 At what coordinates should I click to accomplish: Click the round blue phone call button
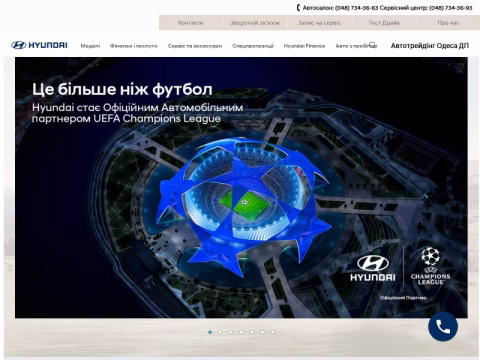(443, 326)
